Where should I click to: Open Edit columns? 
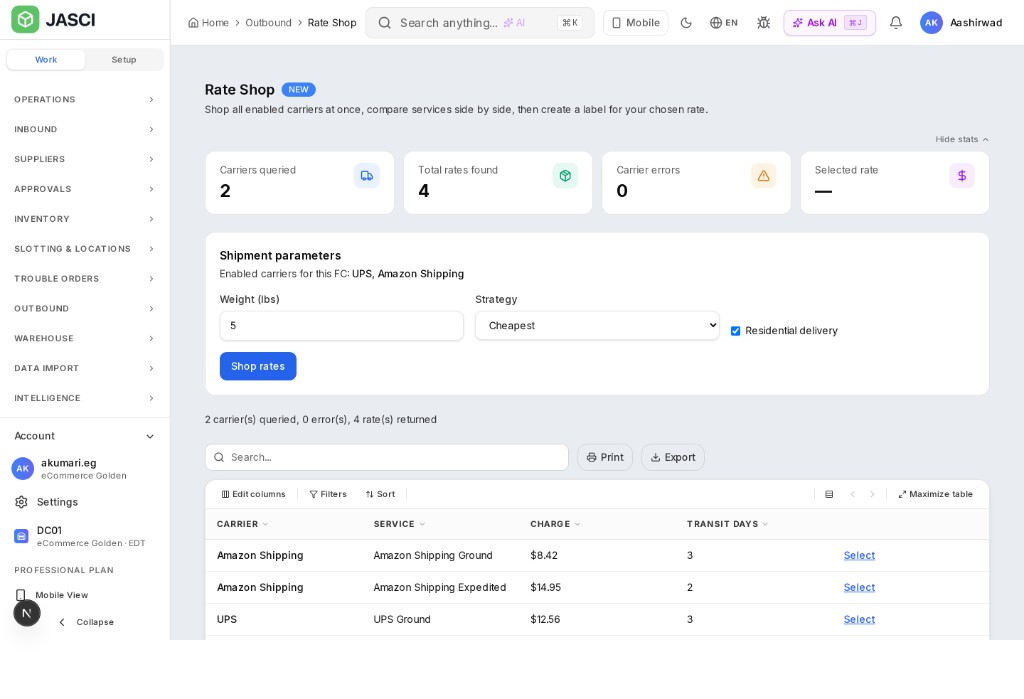[253, 495]
